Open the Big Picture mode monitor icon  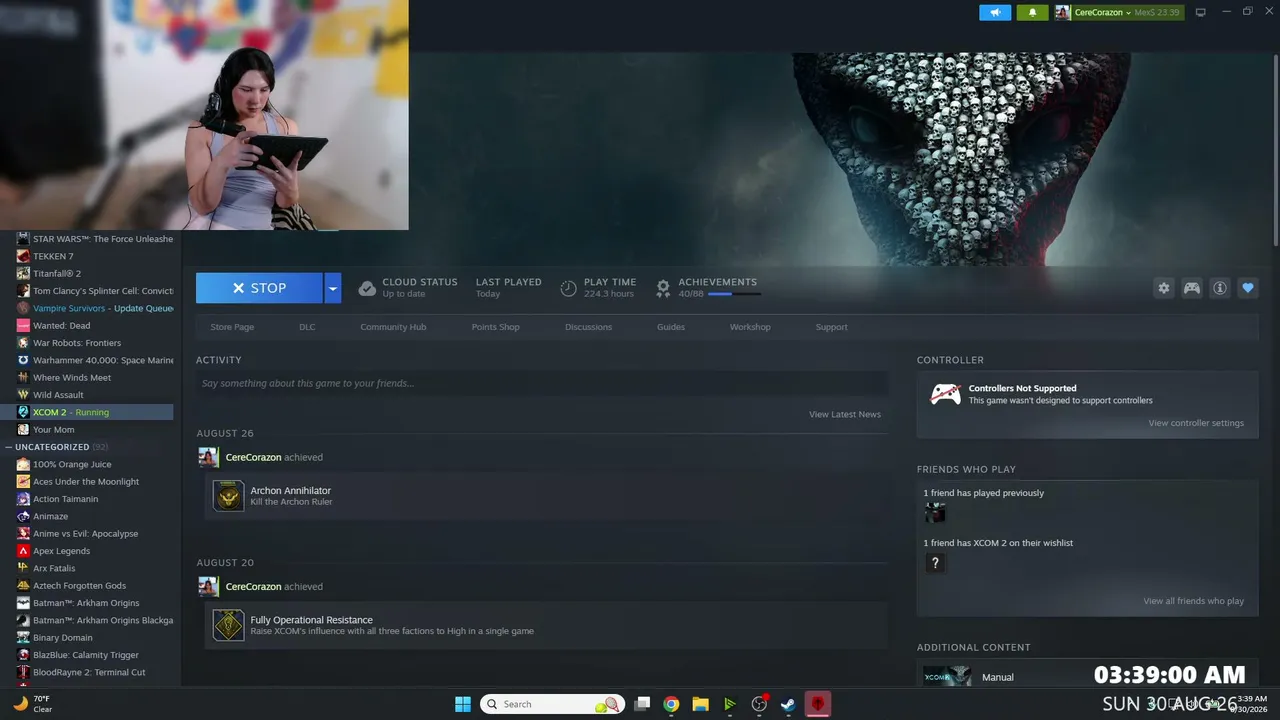(1201, 12)
